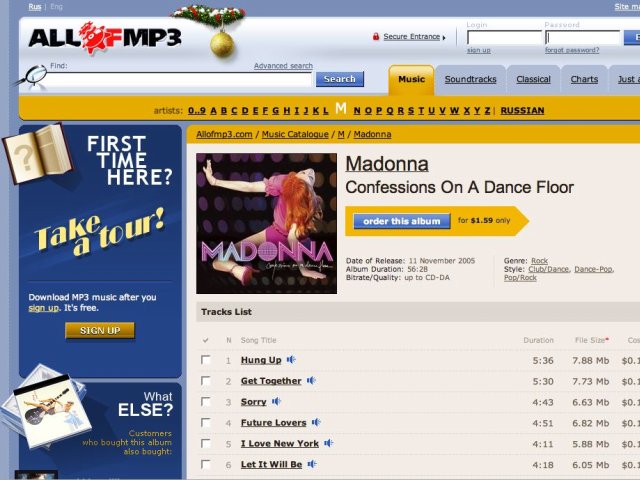Play the Hung Up preview speaker icon
The height and width of the screenshot is (480, 640).
click(x=291, y=360)
